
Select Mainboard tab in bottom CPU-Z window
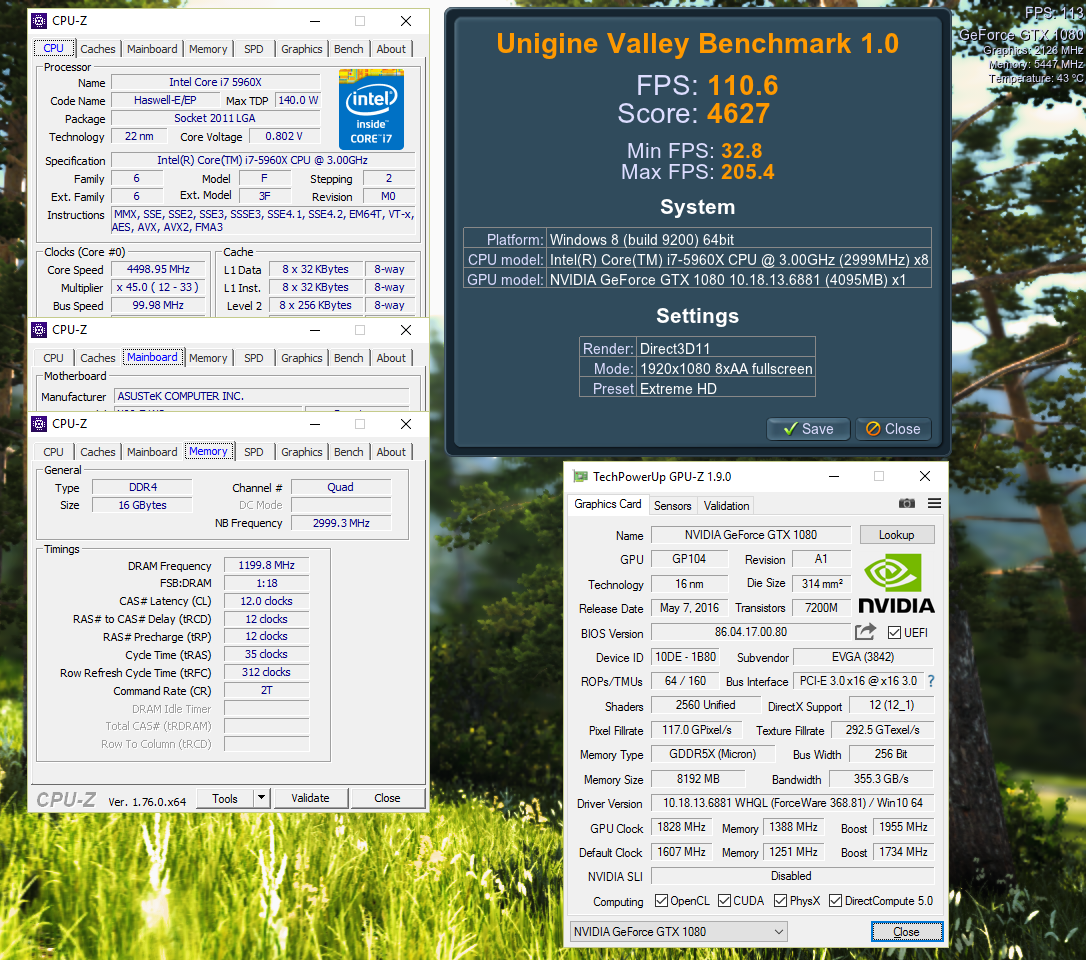pyautogui.click(x=152, y=452)
